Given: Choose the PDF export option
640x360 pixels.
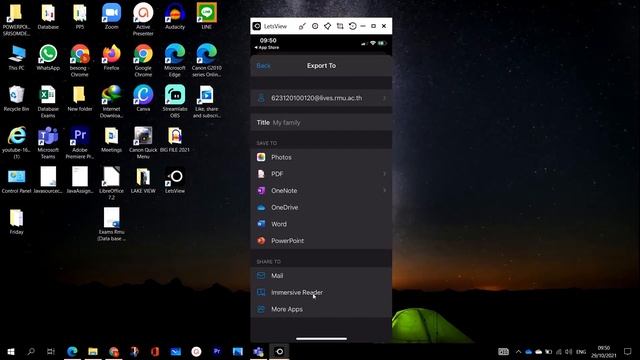Looking at the screenshot, I should (x=321, y=174).
